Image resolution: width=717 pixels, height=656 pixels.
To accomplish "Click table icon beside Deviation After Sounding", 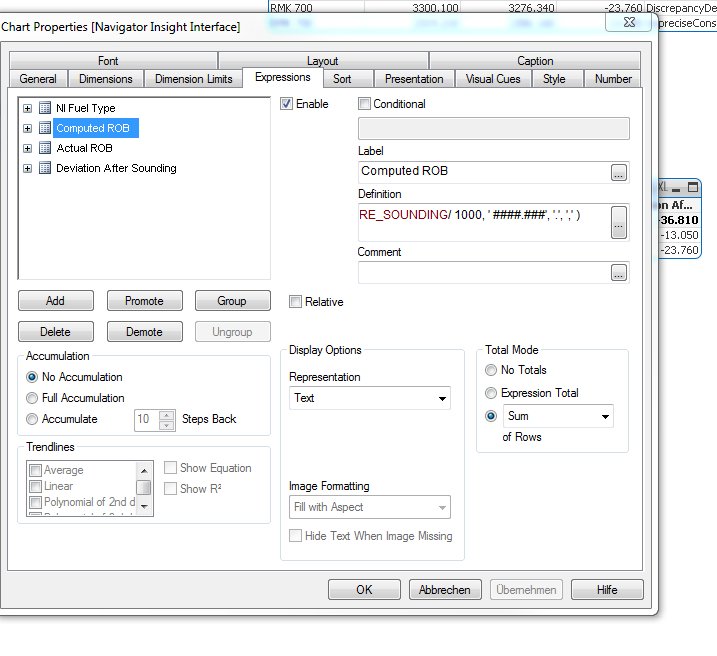I will 45,168.
